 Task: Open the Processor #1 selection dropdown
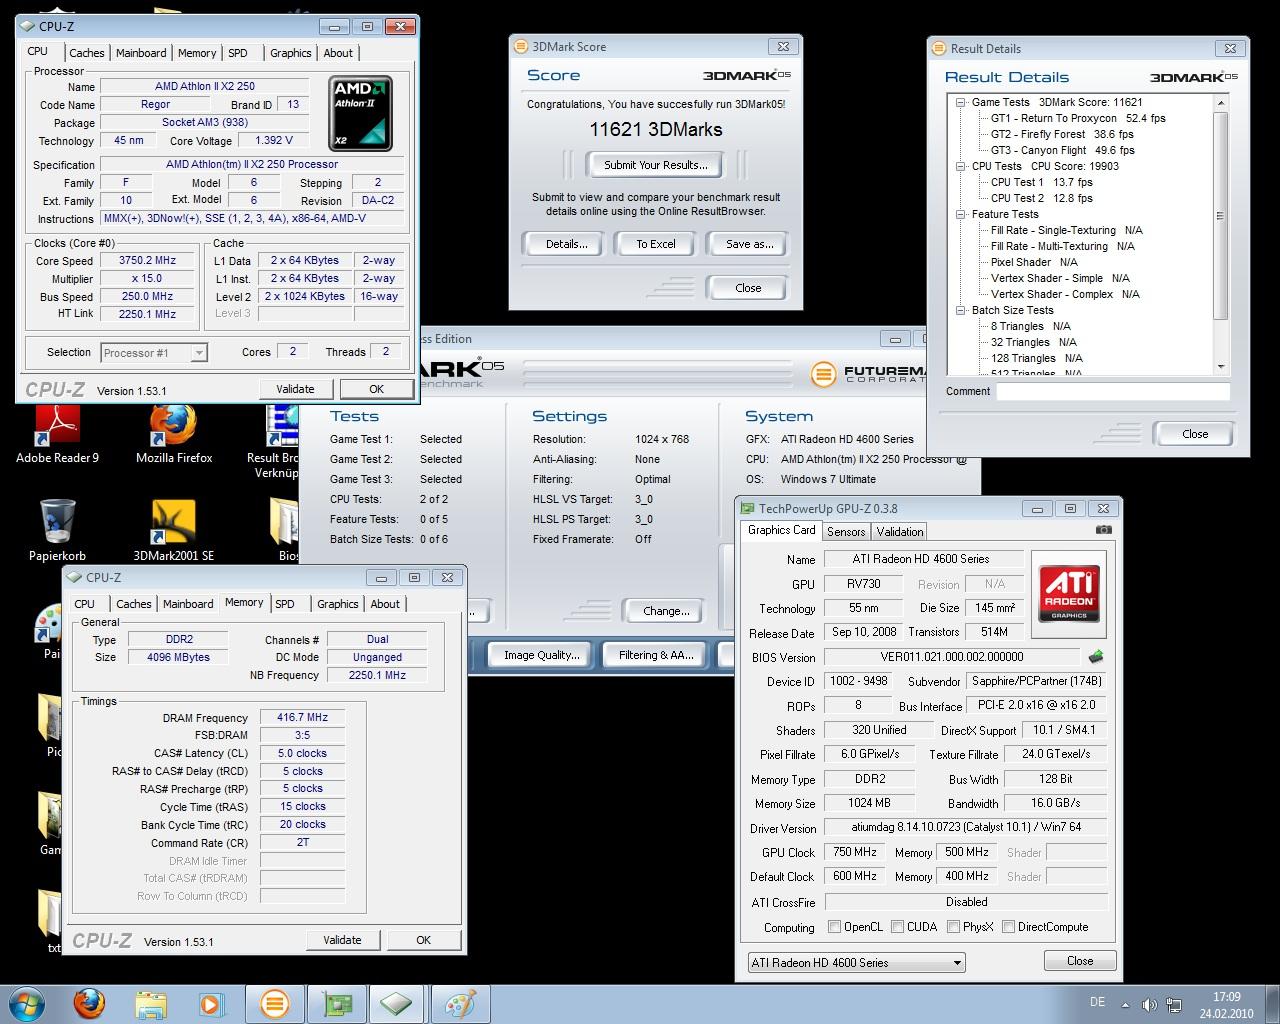click(x=154, y=352)
